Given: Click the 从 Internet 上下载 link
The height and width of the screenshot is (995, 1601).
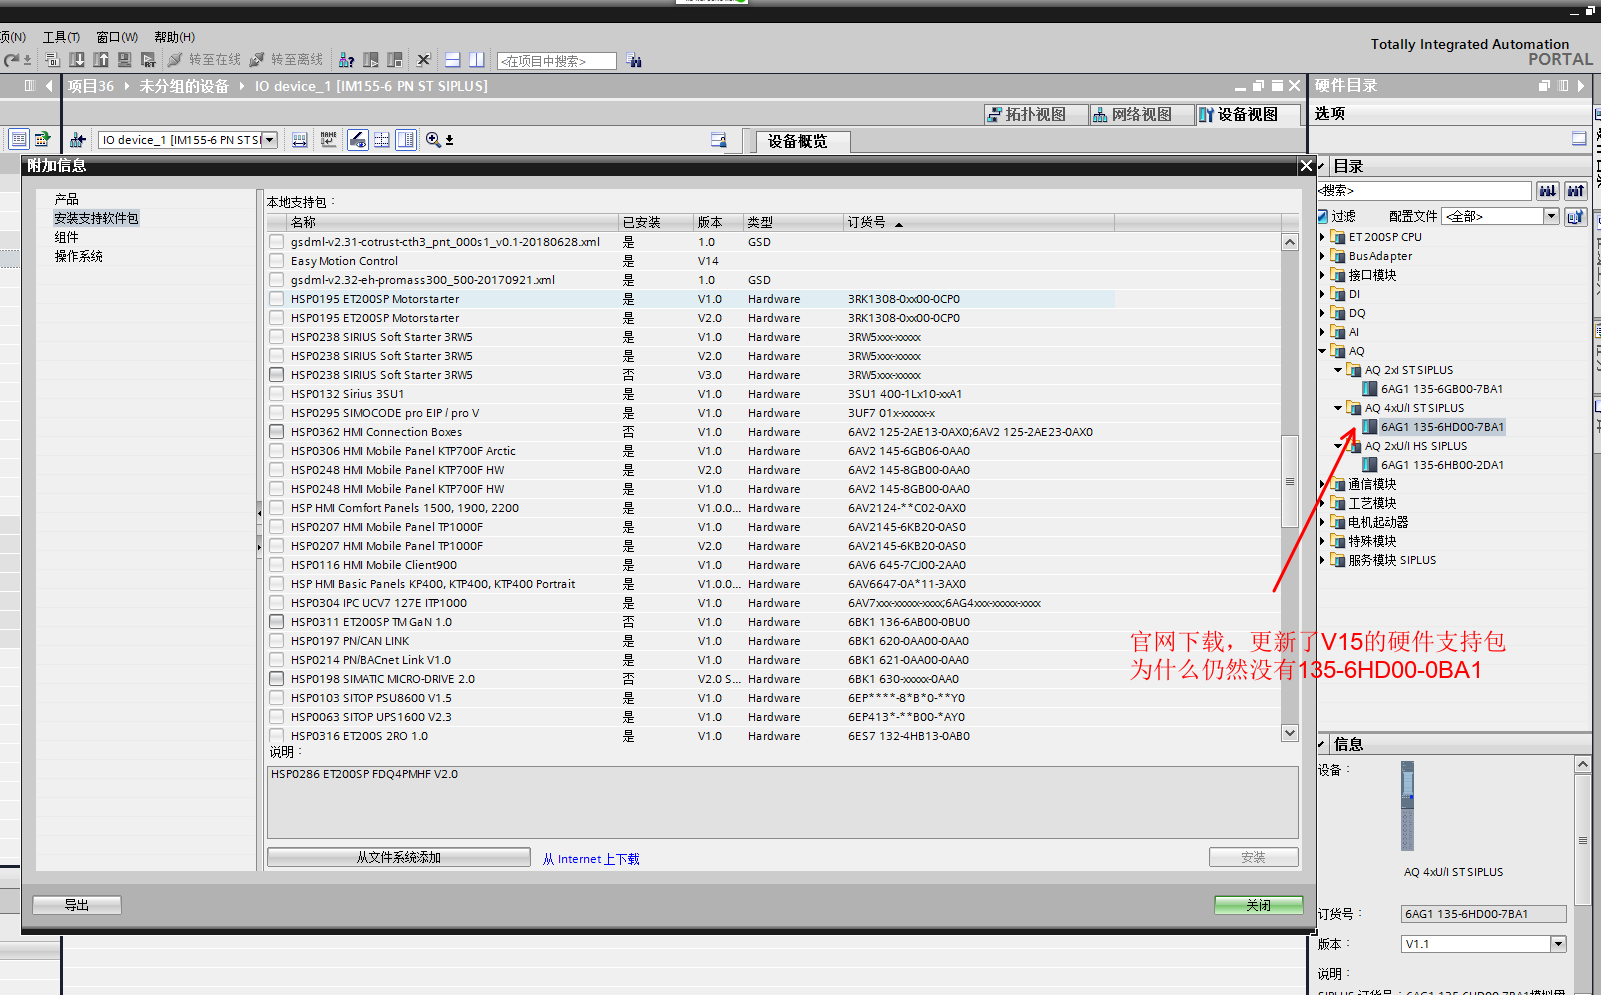Looking at the screenshot, I should [x=591, y=859].
